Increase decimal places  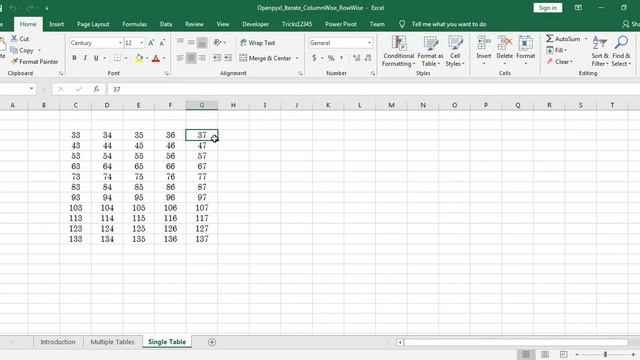click(x=357, y=58)
